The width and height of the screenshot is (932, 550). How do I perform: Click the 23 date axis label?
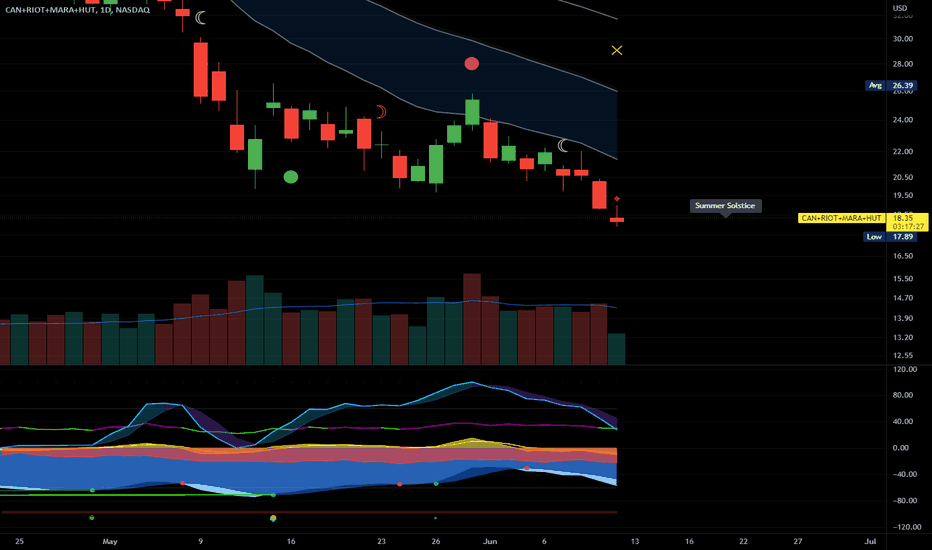pyautogui.click(x=381, y=542)
